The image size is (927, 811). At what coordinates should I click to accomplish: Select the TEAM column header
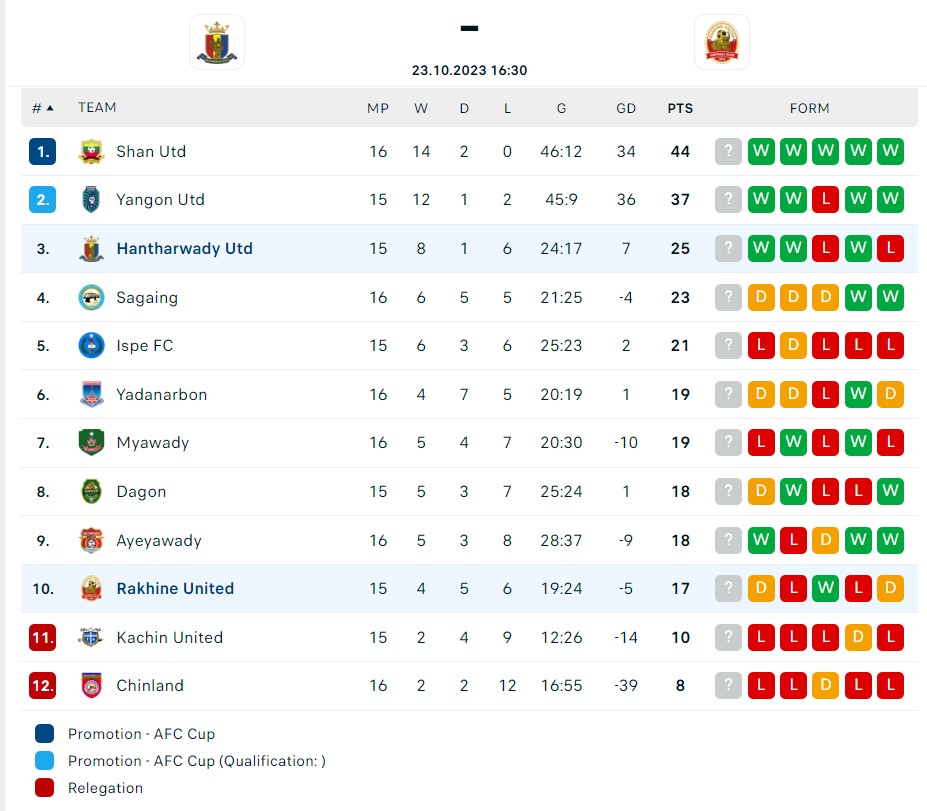pos(97,108)
